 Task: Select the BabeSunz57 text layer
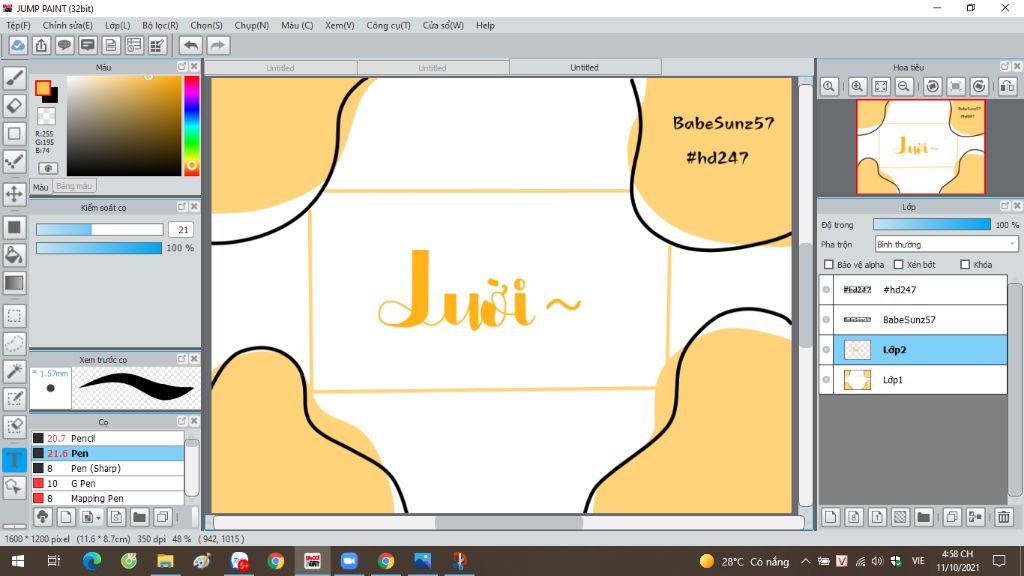[910, 320]
